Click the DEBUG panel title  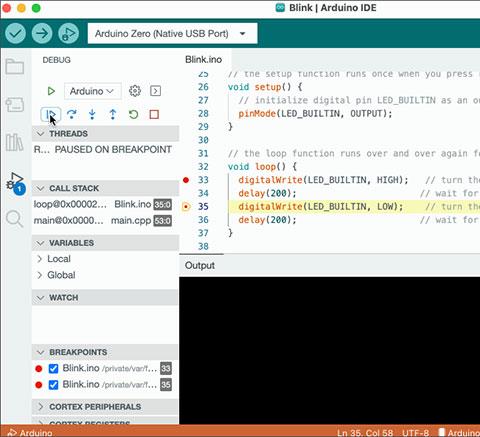click(x=57, y=60)
